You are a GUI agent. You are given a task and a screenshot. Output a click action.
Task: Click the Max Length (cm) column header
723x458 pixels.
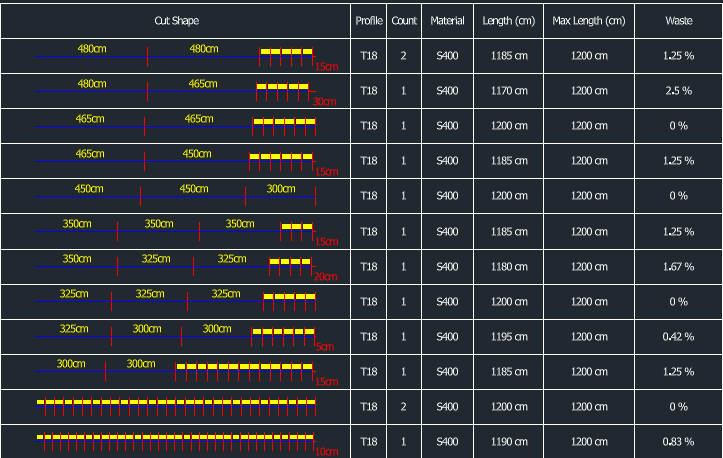pyautogui.click(x=589, y=21)
